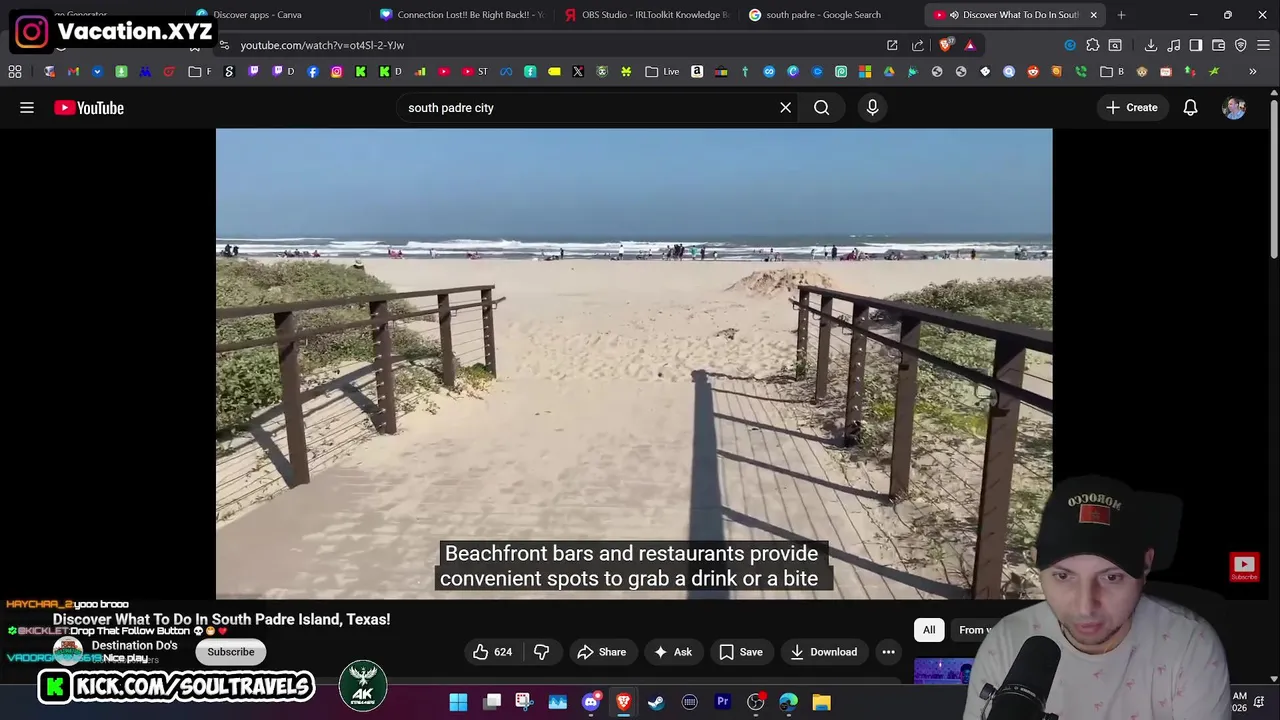Share the video
Screen dimensions: 1280x720
602,652
